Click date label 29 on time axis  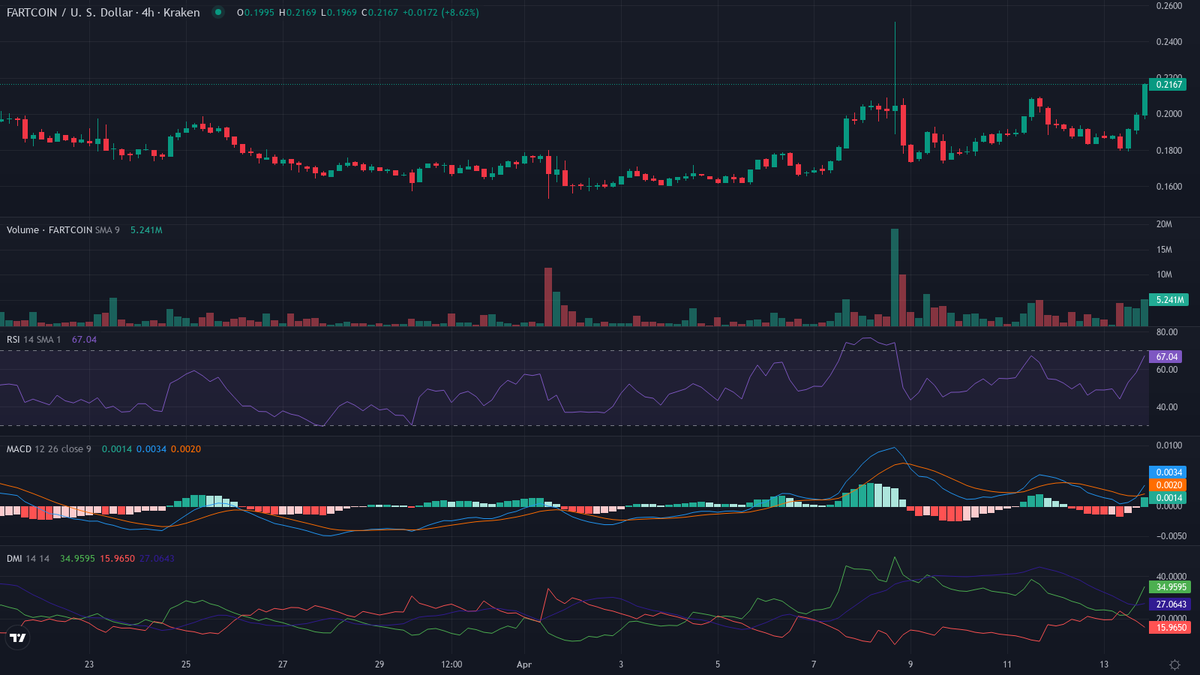tap(379, 664)
